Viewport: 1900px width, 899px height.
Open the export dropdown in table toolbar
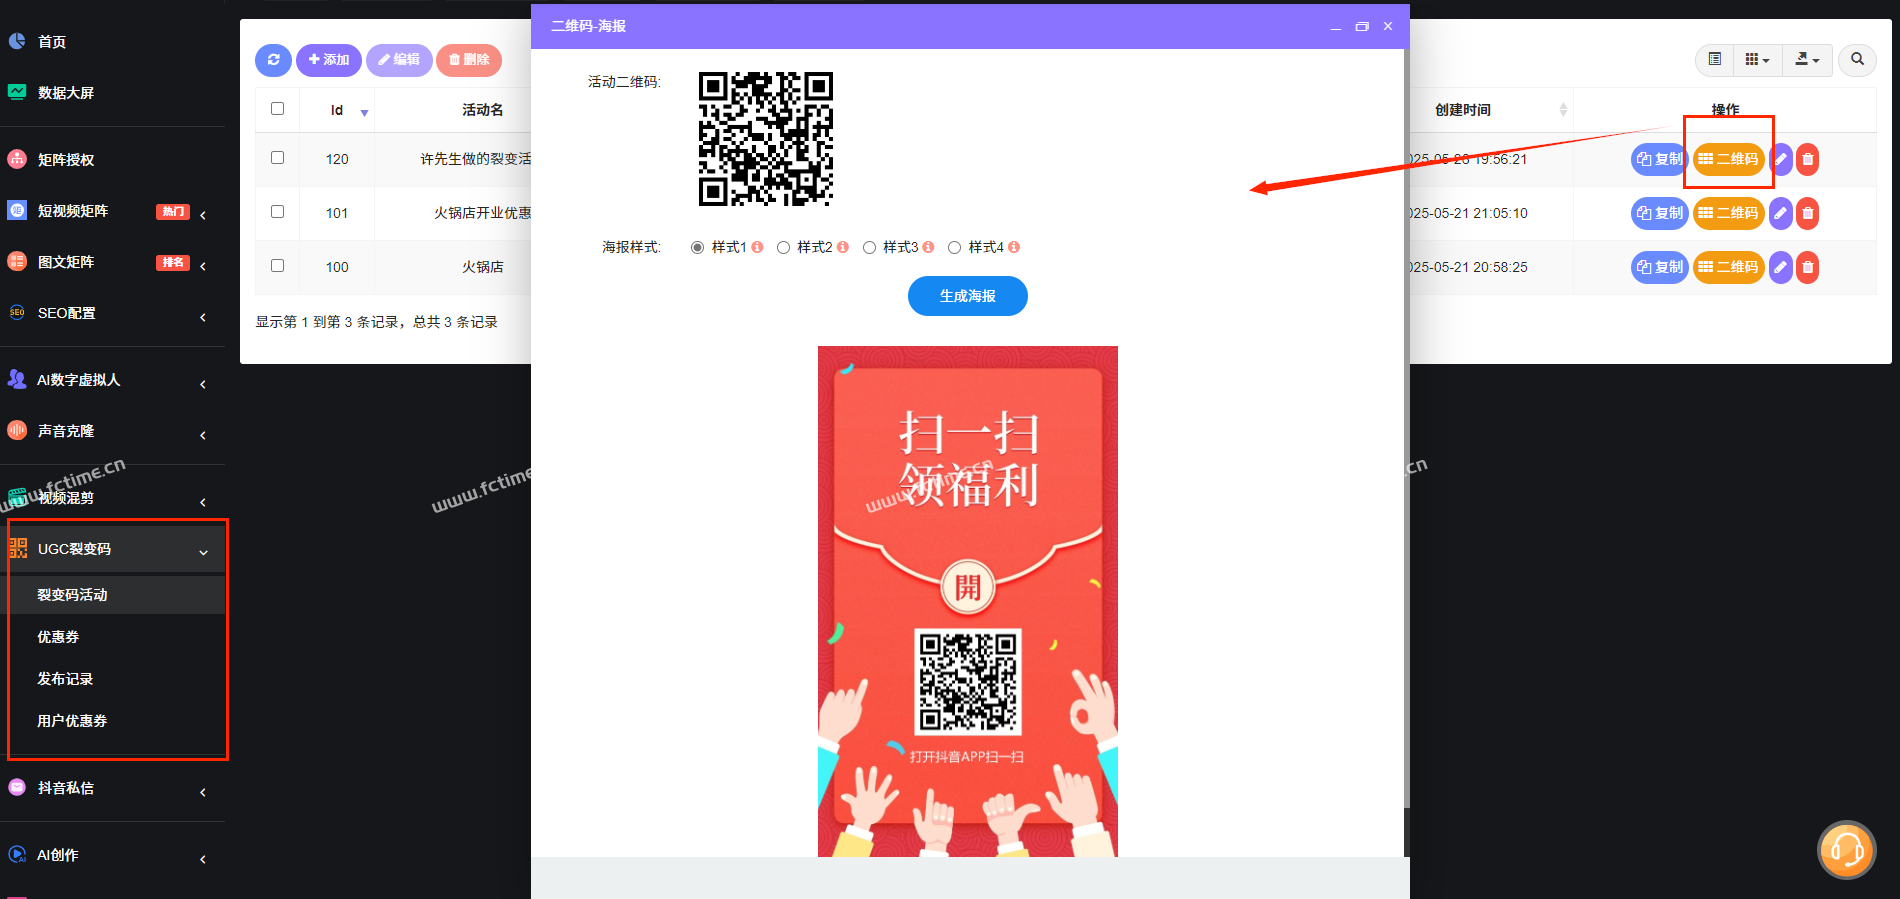pos(1807,60)
